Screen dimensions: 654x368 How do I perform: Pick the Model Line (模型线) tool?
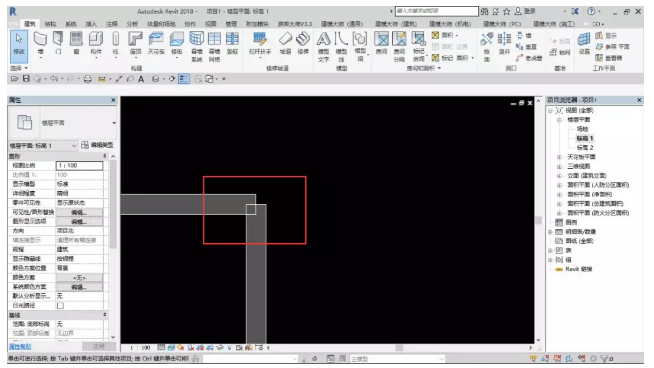341,46
